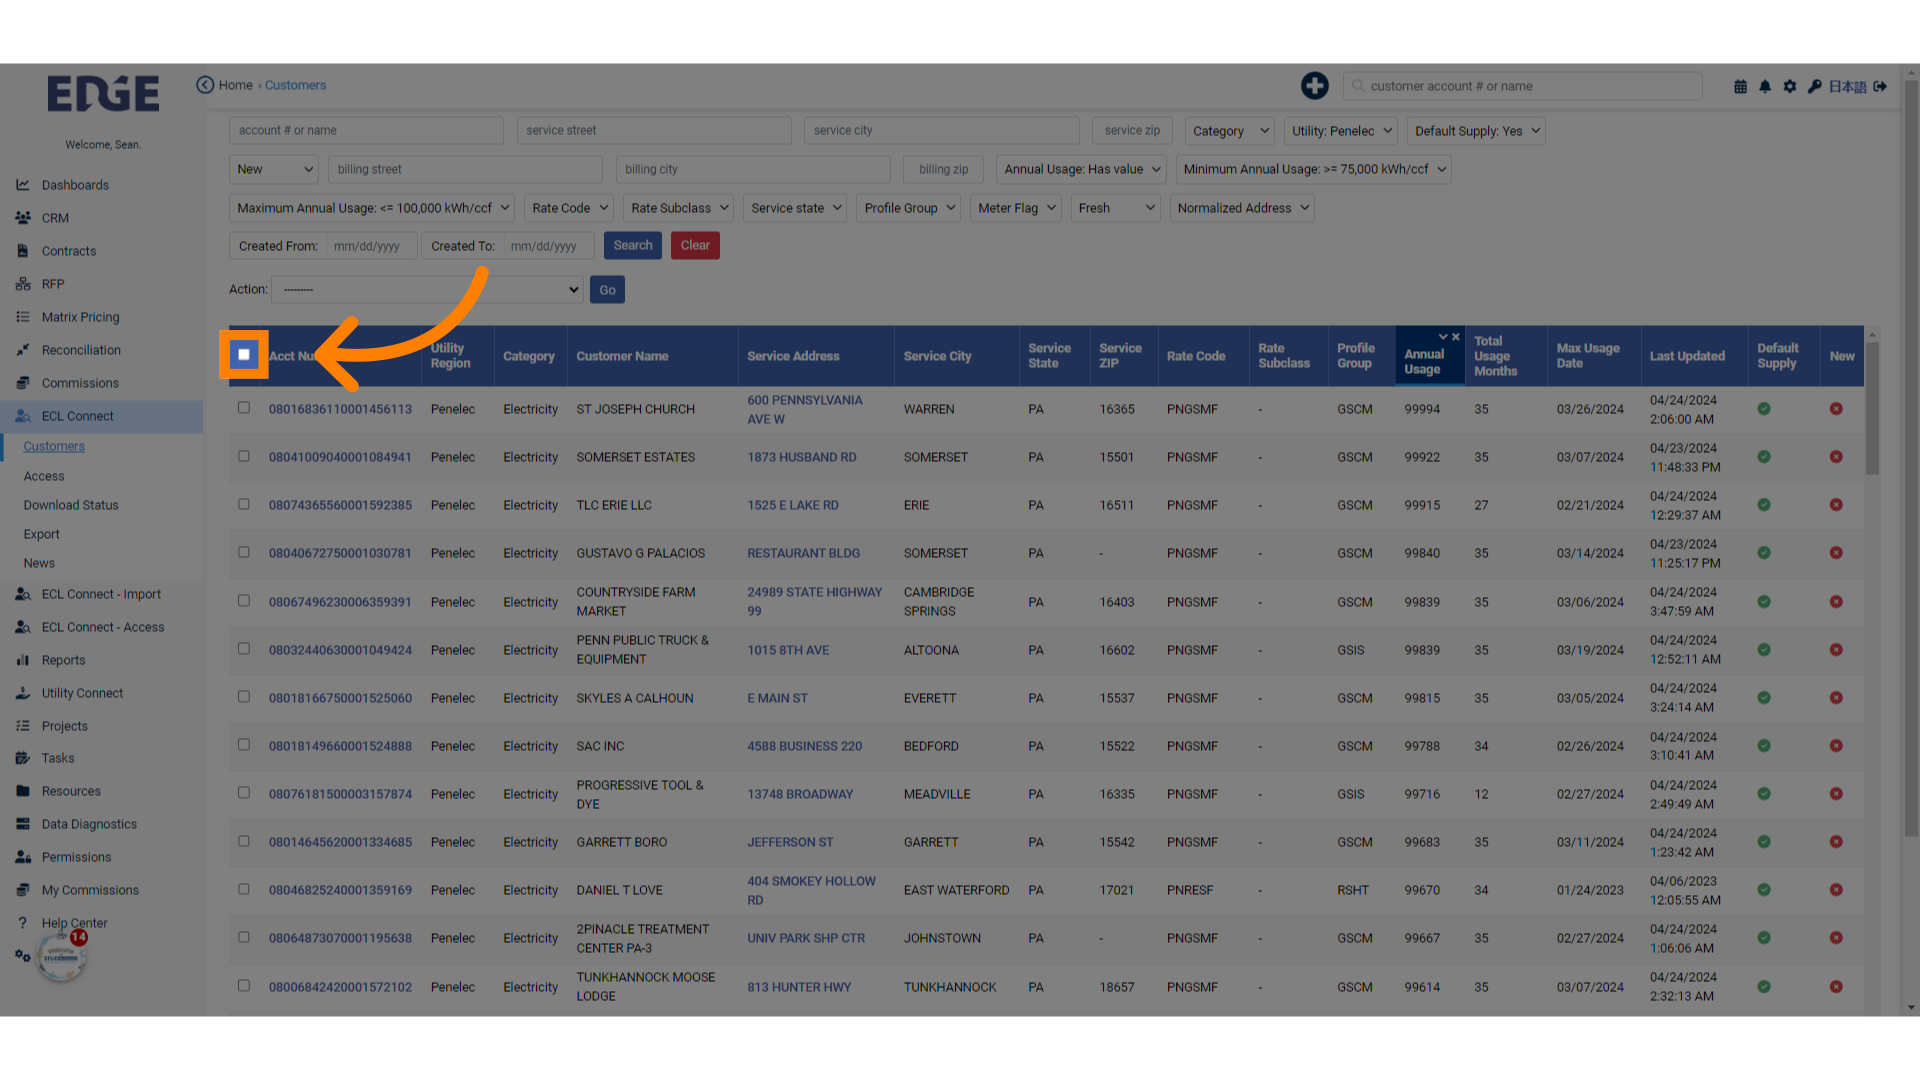Click green default supply icon for ST JOSEPH CHURCH
This screenshot has width=1920, height=1080.
click(1764, 409)
